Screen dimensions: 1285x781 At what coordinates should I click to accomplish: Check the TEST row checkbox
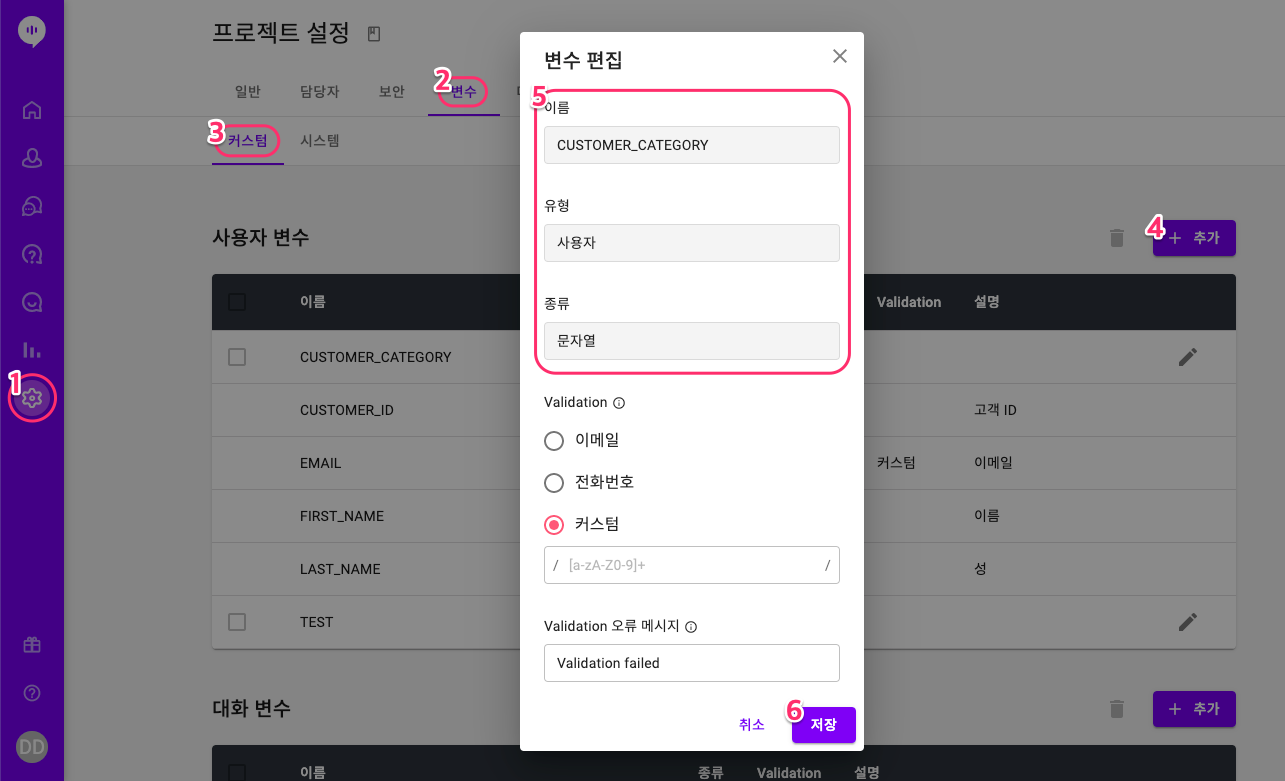pos(237,622)
